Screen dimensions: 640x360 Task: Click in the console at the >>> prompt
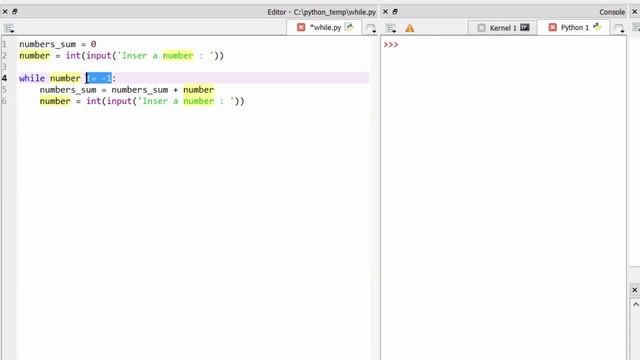(391, 44)
